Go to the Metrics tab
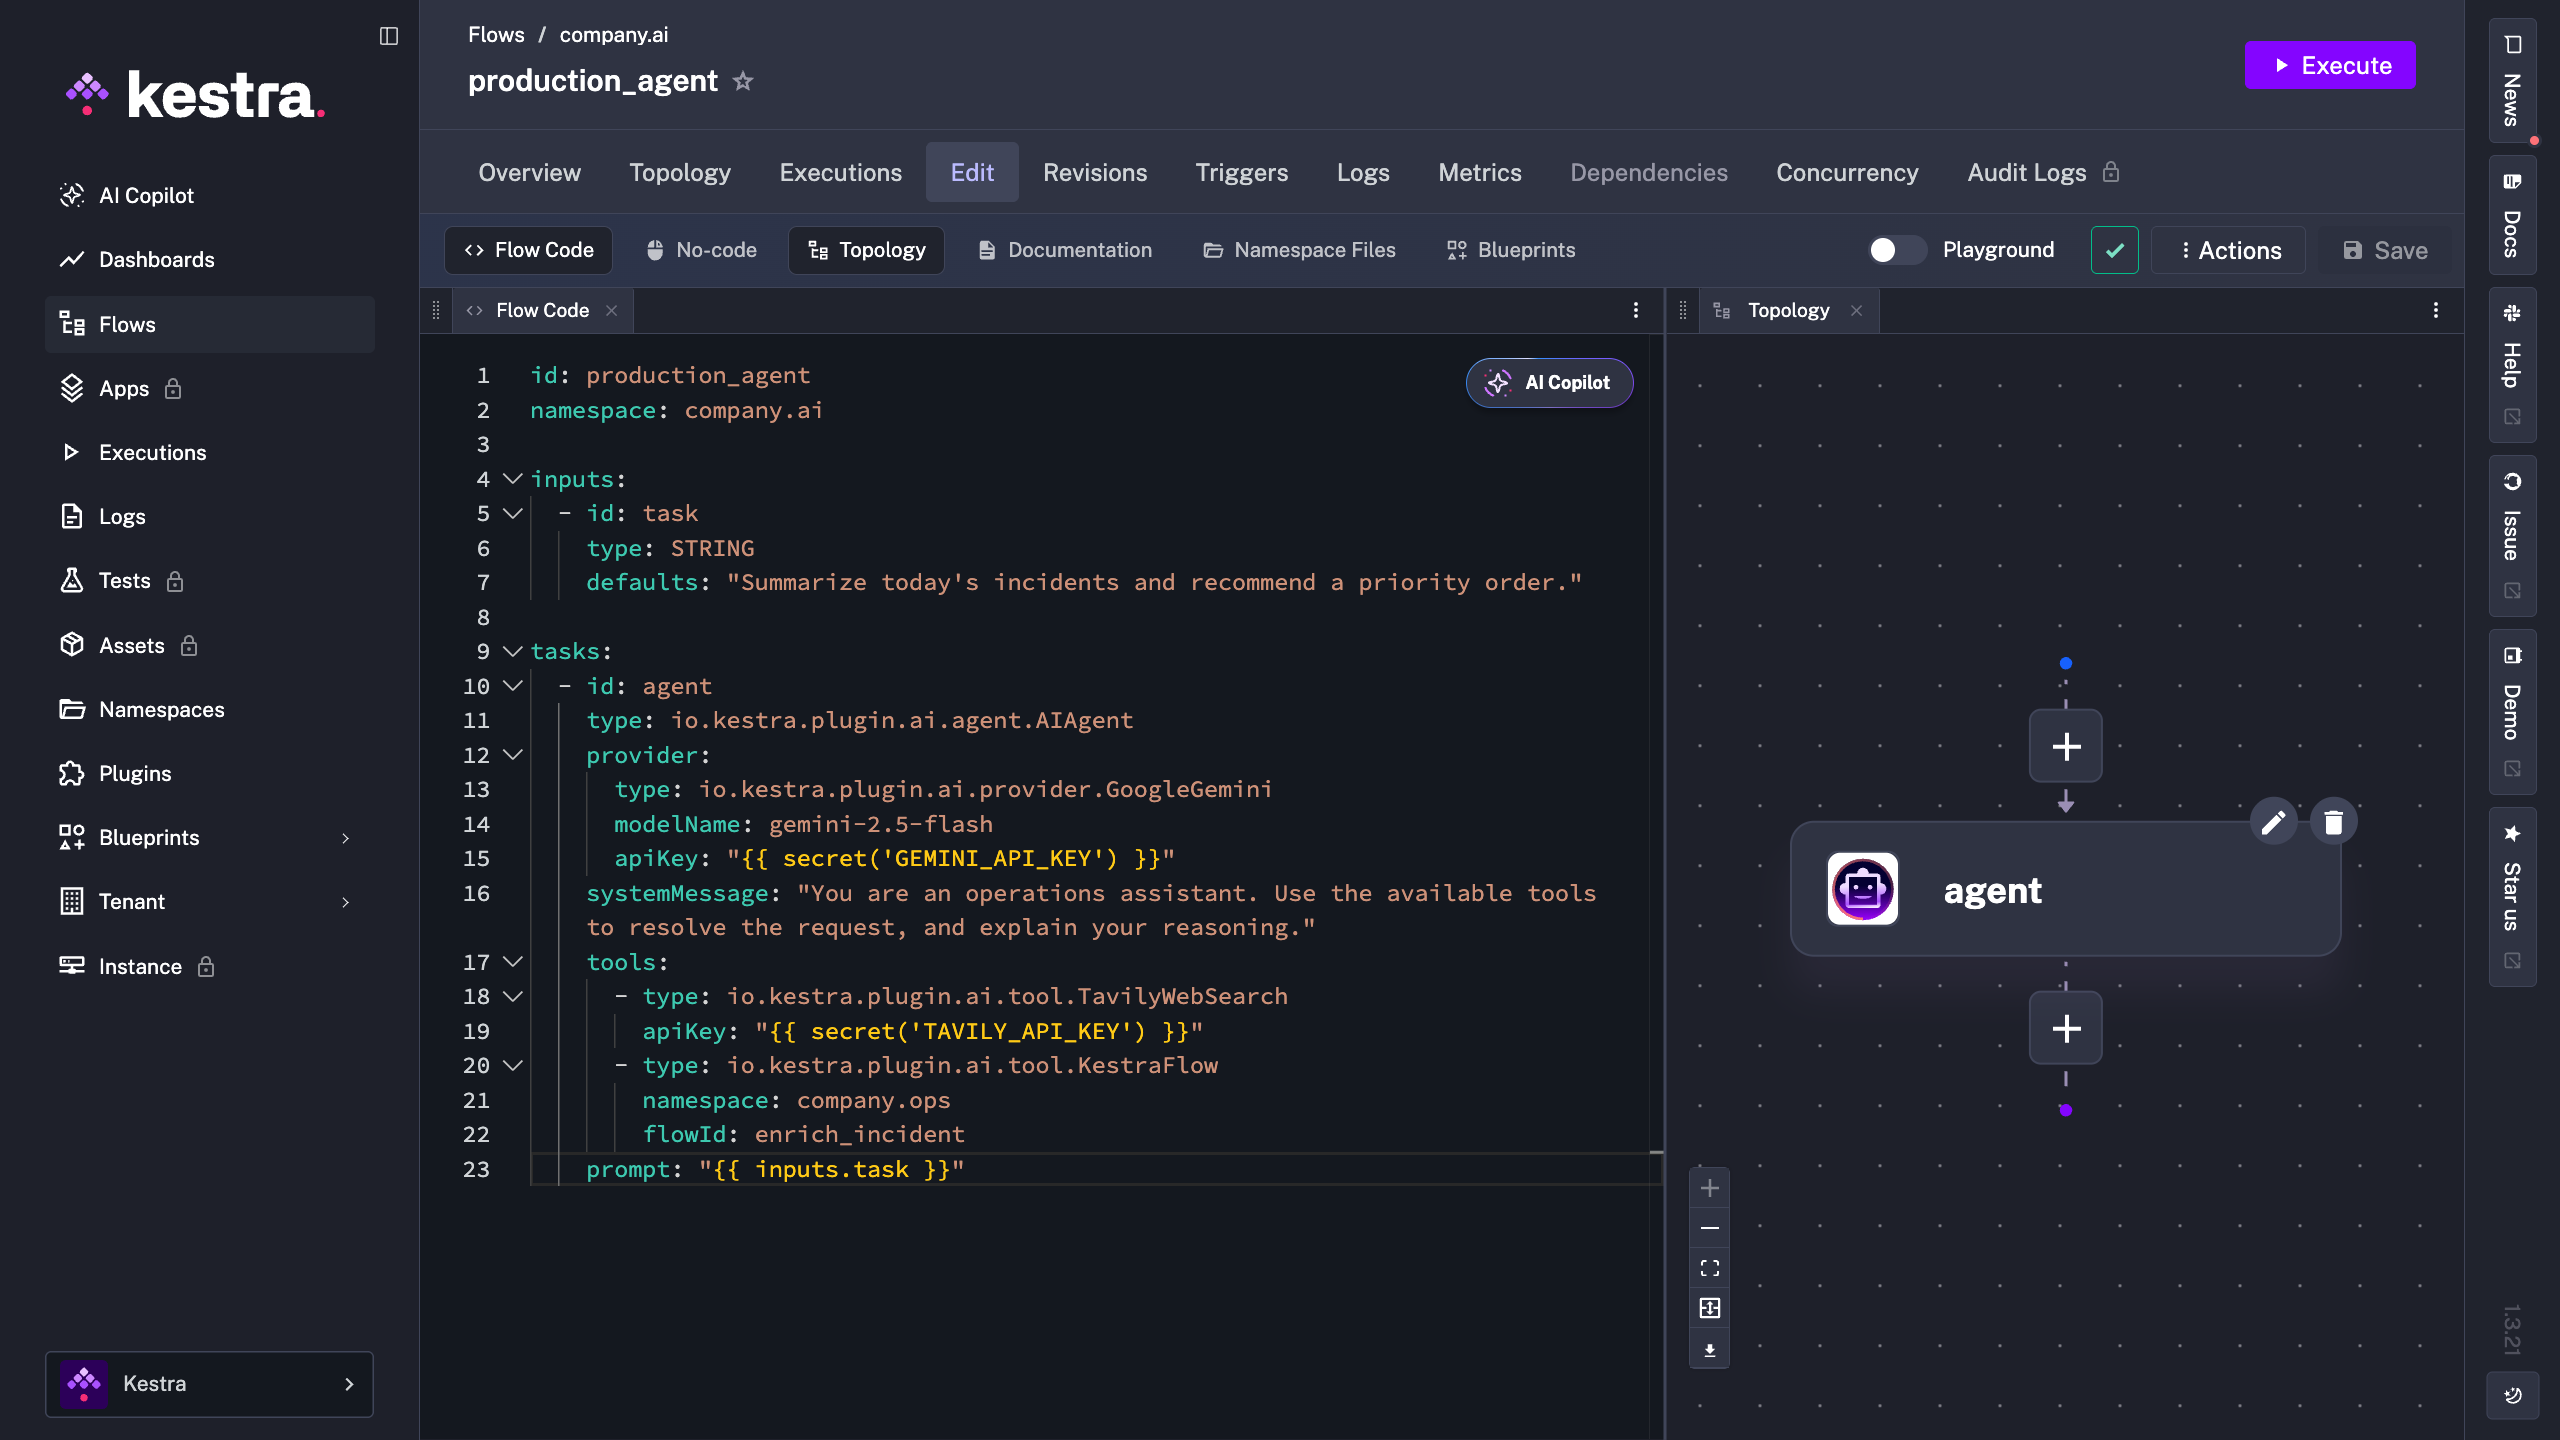This screenshot has width=2560, height=1440. [1480, 172]
